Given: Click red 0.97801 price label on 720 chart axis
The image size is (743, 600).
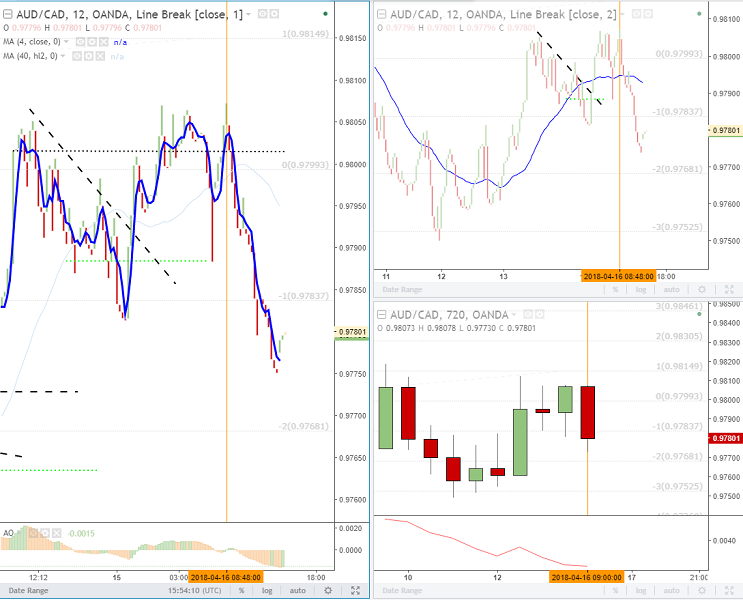Looking at the screenshot, I should click(725, 438).
